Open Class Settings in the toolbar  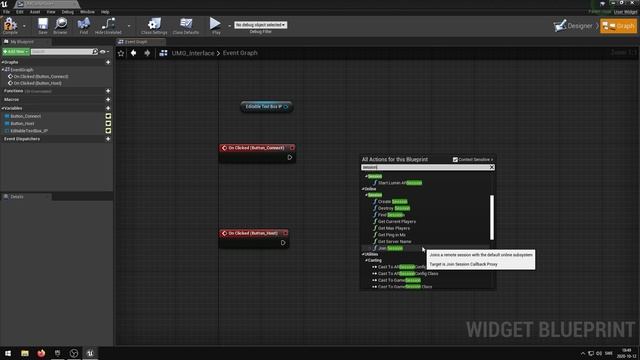pos(154,25)
